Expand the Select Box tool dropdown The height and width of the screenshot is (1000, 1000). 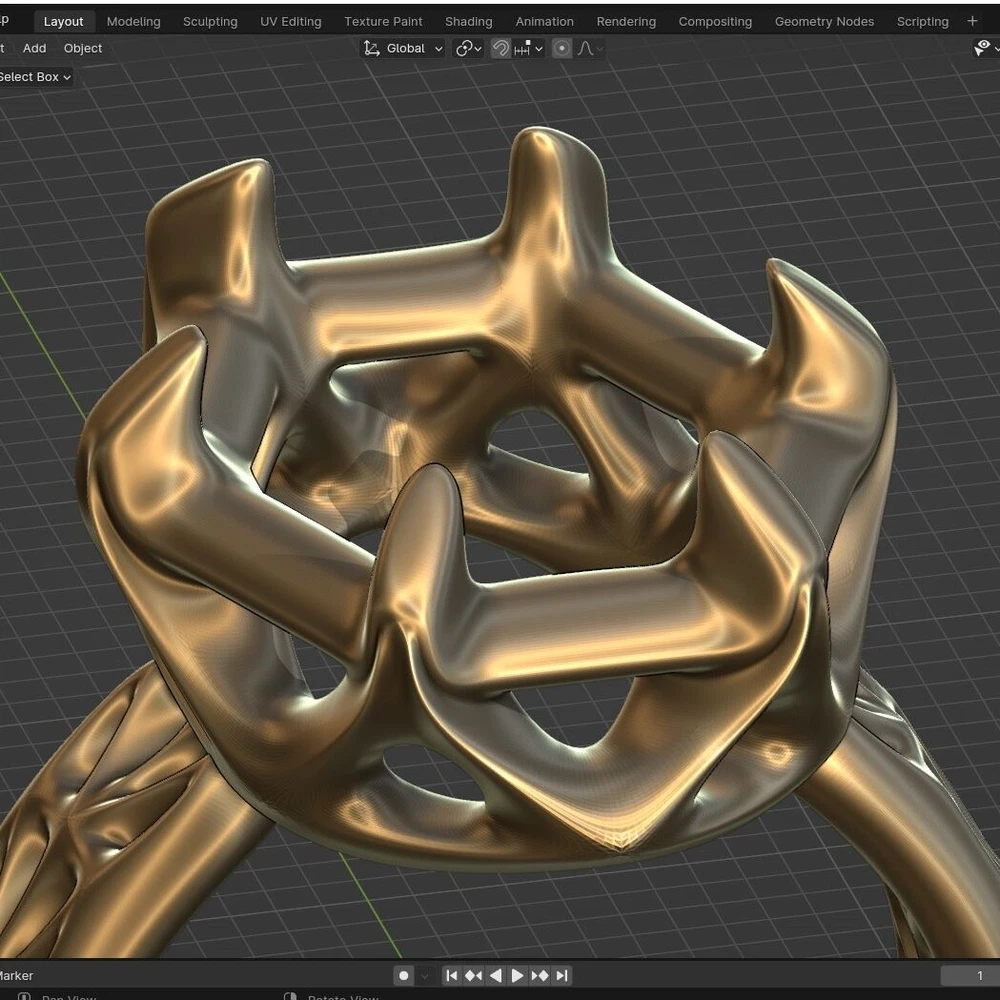click(36, 77)
